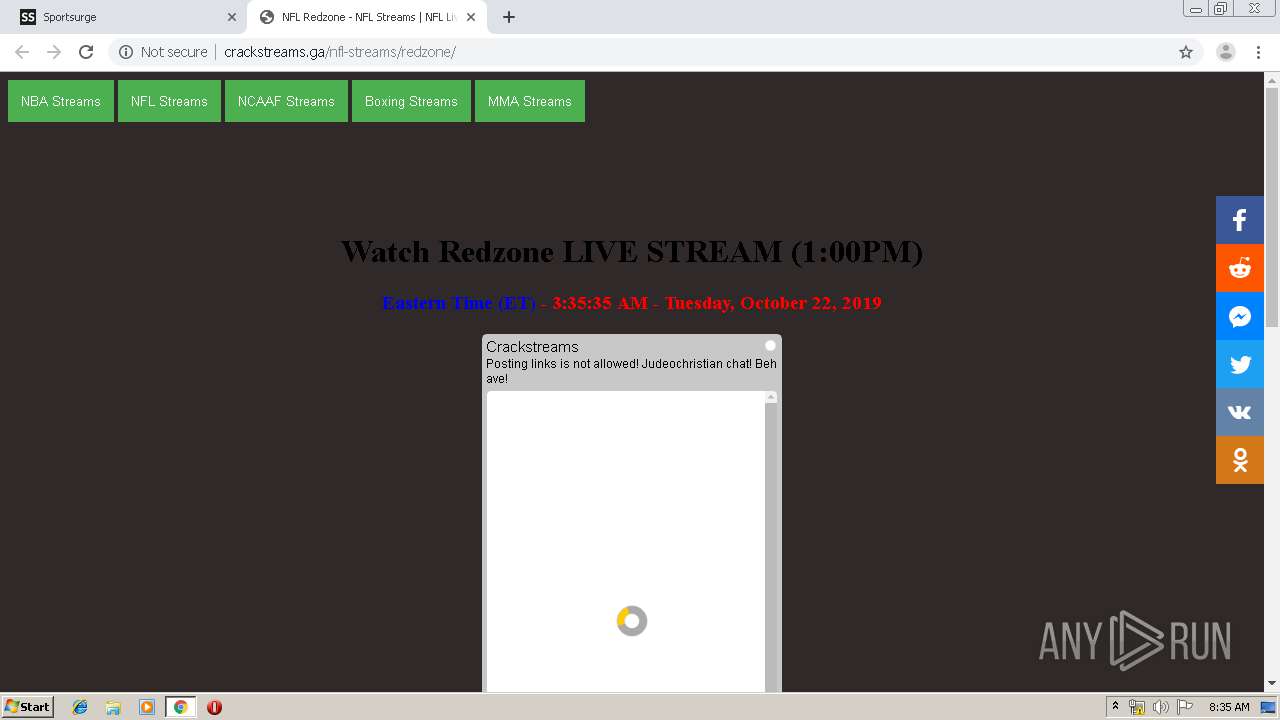This screenshot has height=720, width=1280.
Task: Open the Chrome profile avatar
Action: tap(1226, 52)
